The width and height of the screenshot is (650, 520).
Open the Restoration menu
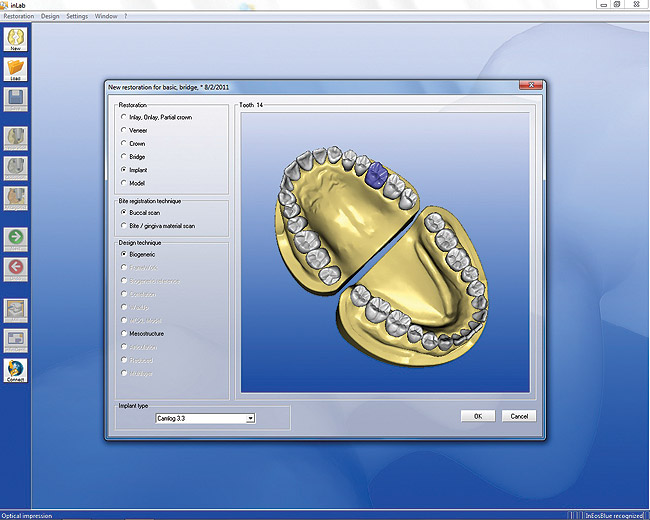pos(18,17)
